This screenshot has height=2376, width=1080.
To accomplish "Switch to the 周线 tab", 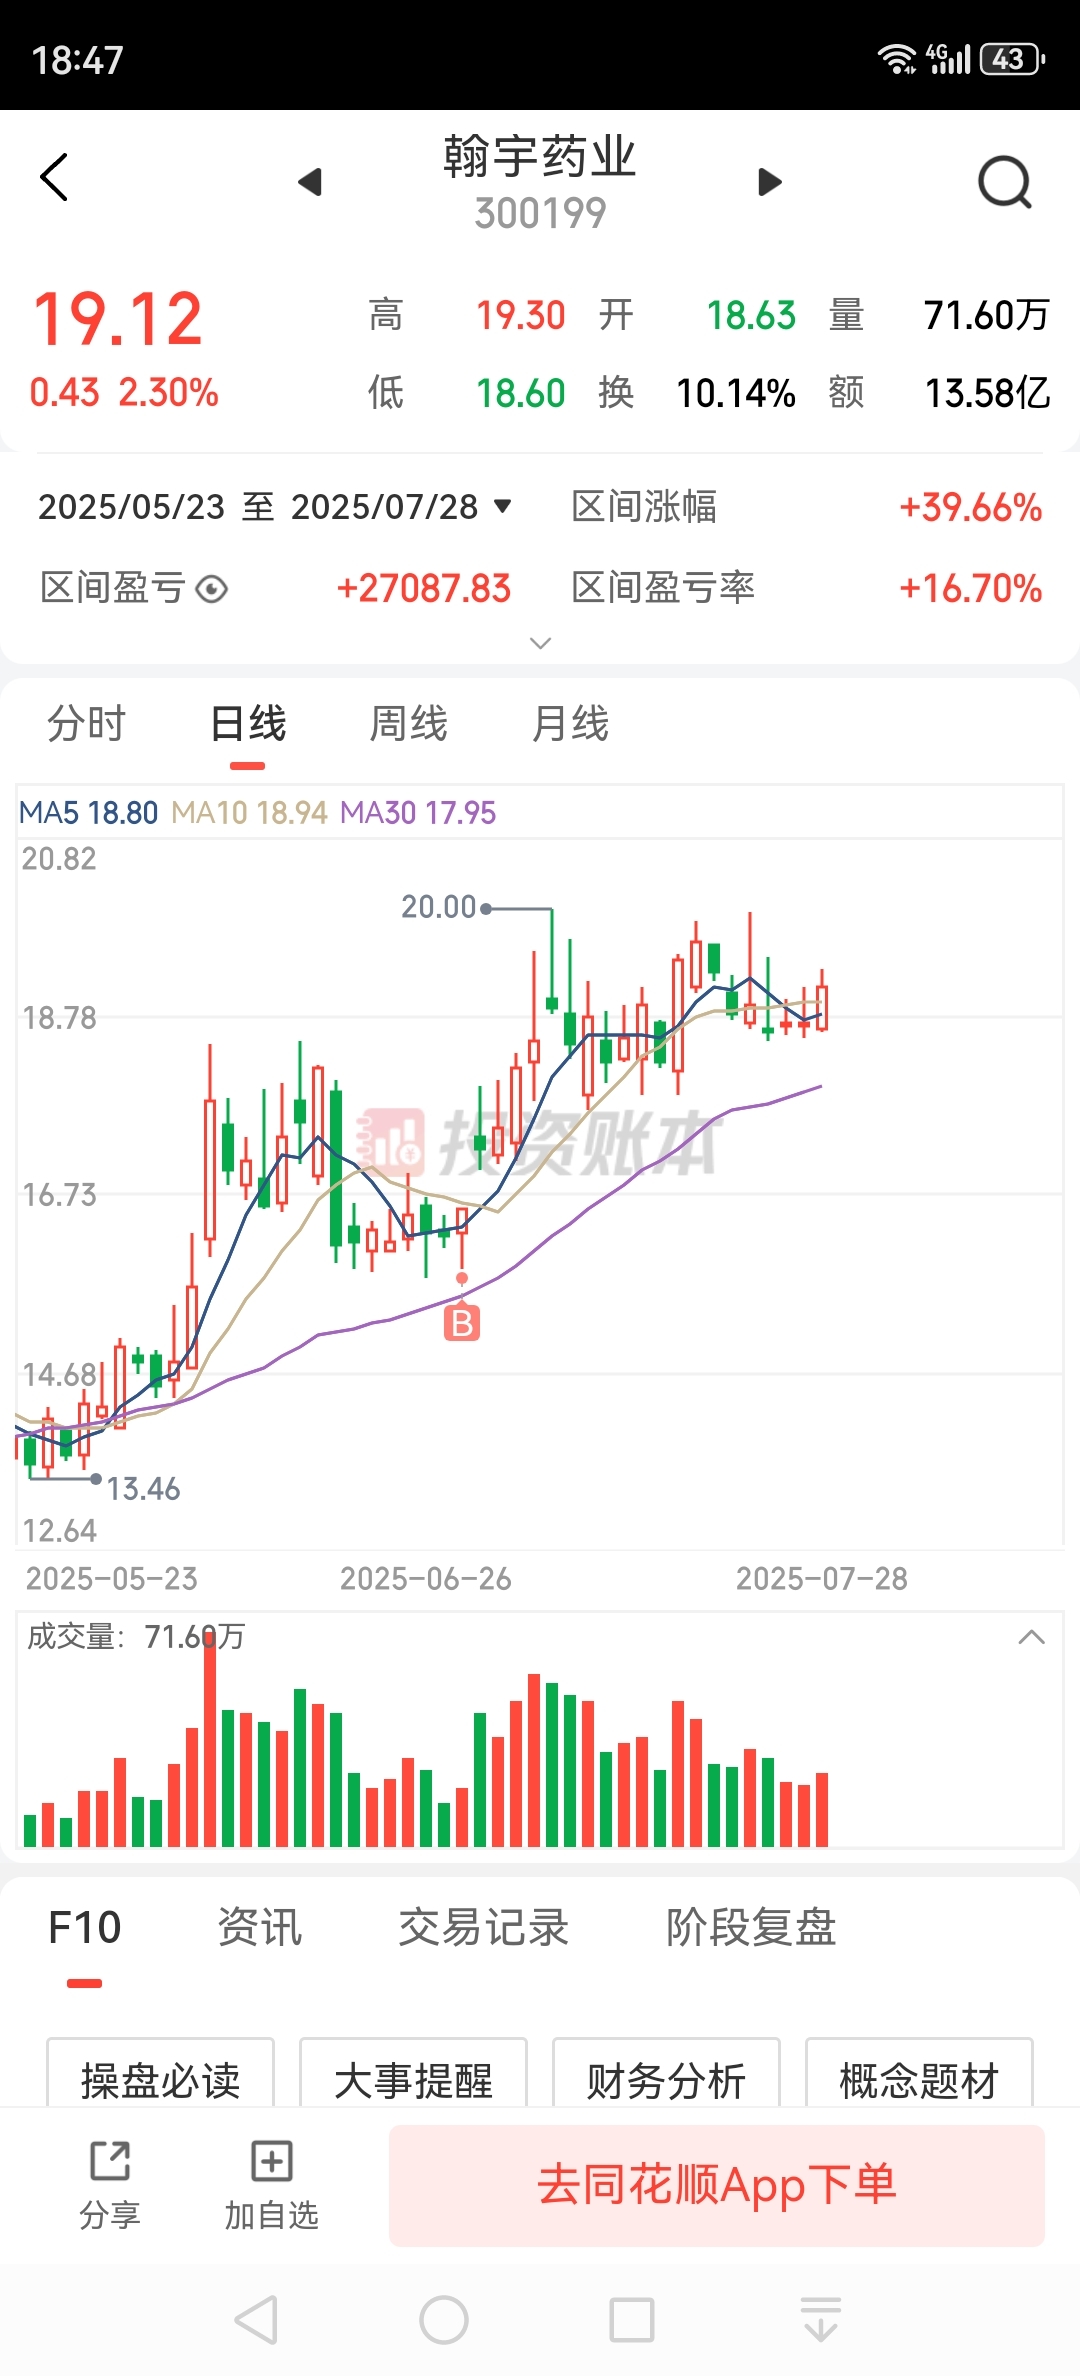I will [409, 724].
